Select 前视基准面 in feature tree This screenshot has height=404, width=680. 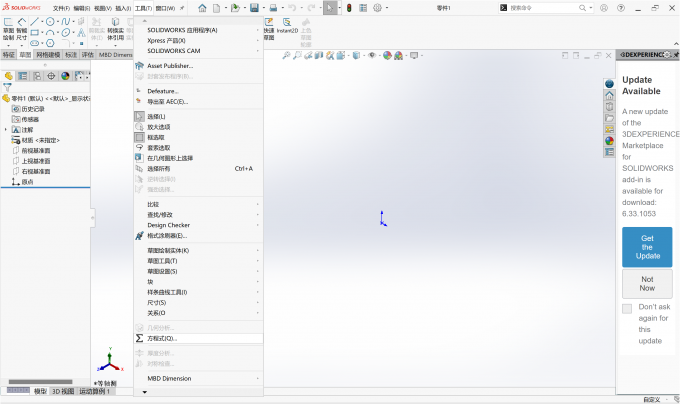pos(36,150)
